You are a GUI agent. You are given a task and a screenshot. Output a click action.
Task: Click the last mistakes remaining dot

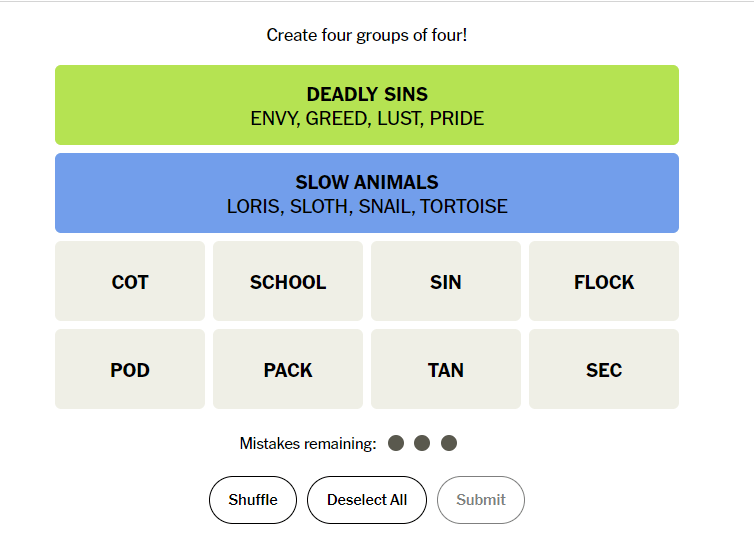click(x=449, y=443)
